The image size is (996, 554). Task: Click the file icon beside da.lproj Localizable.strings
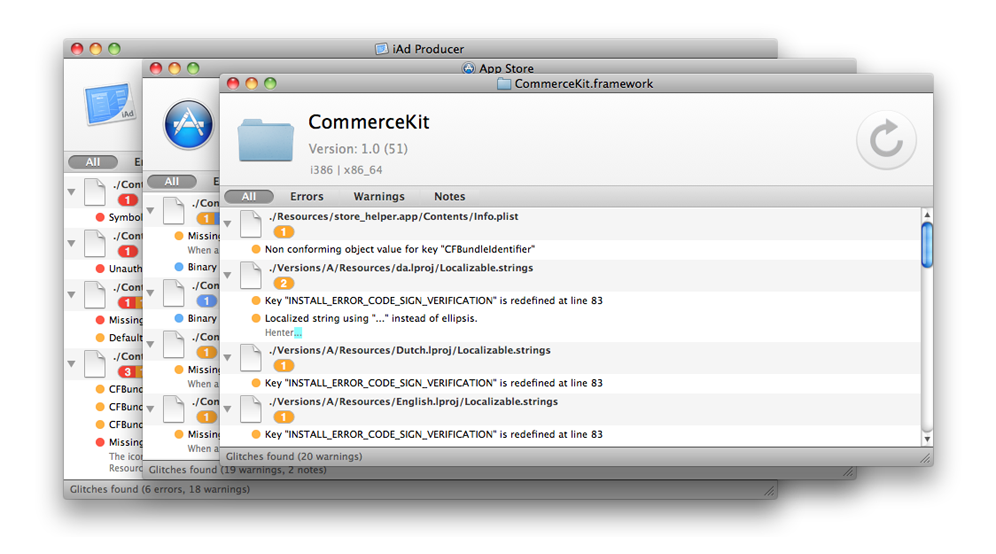250,276
